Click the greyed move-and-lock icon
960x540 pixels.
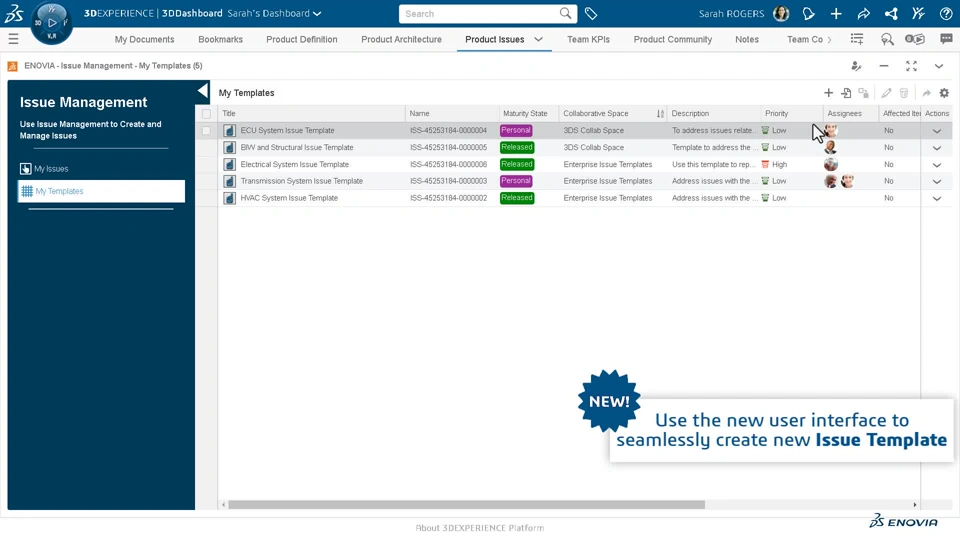coord(863,93)
